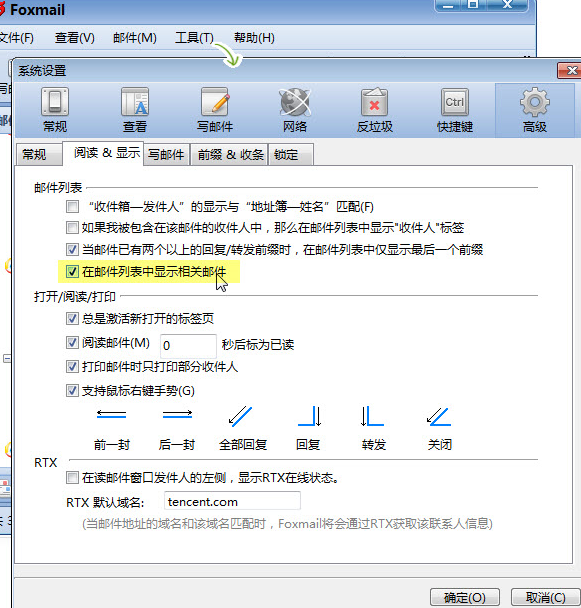Click the 秒后标为已读 label text
Viewport: 581px width, 608px height.
pos(258,345)
